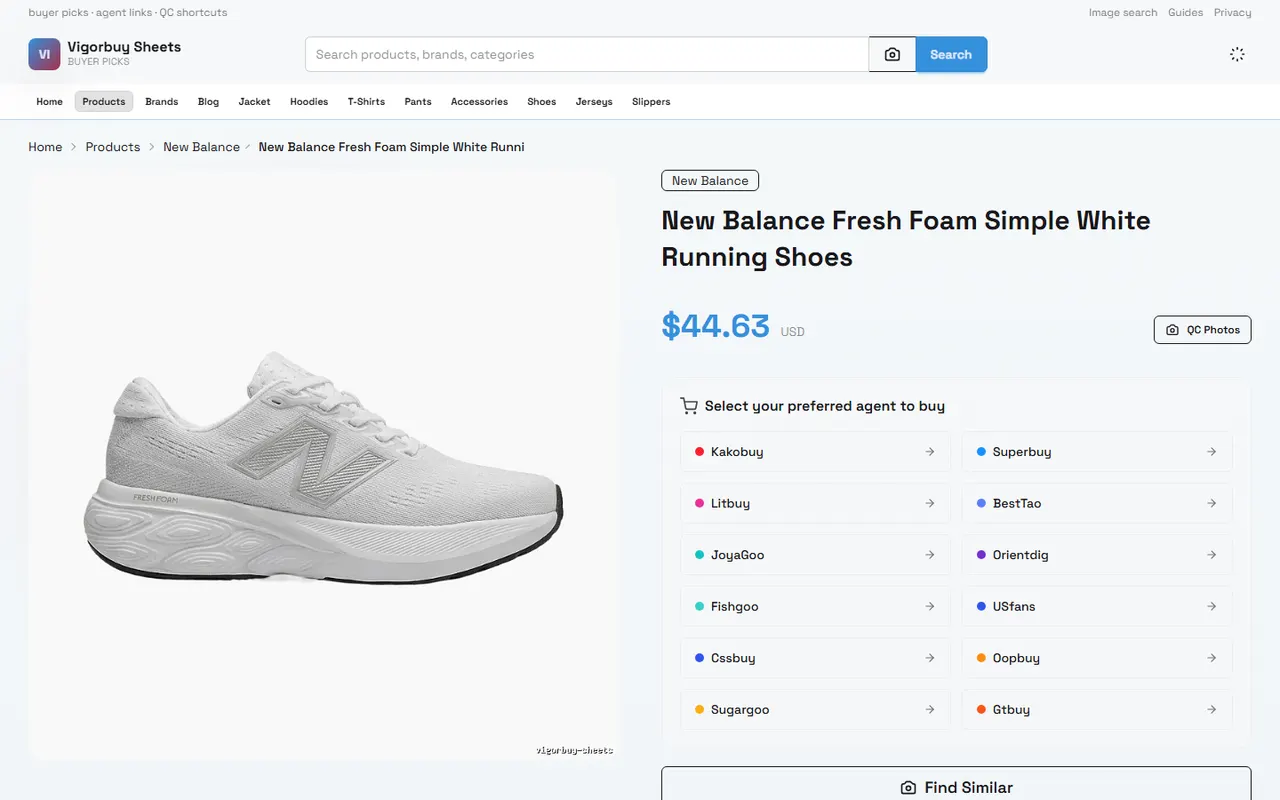
Task: Click the Cssbuy arrow icon
Action: [930, 658]
